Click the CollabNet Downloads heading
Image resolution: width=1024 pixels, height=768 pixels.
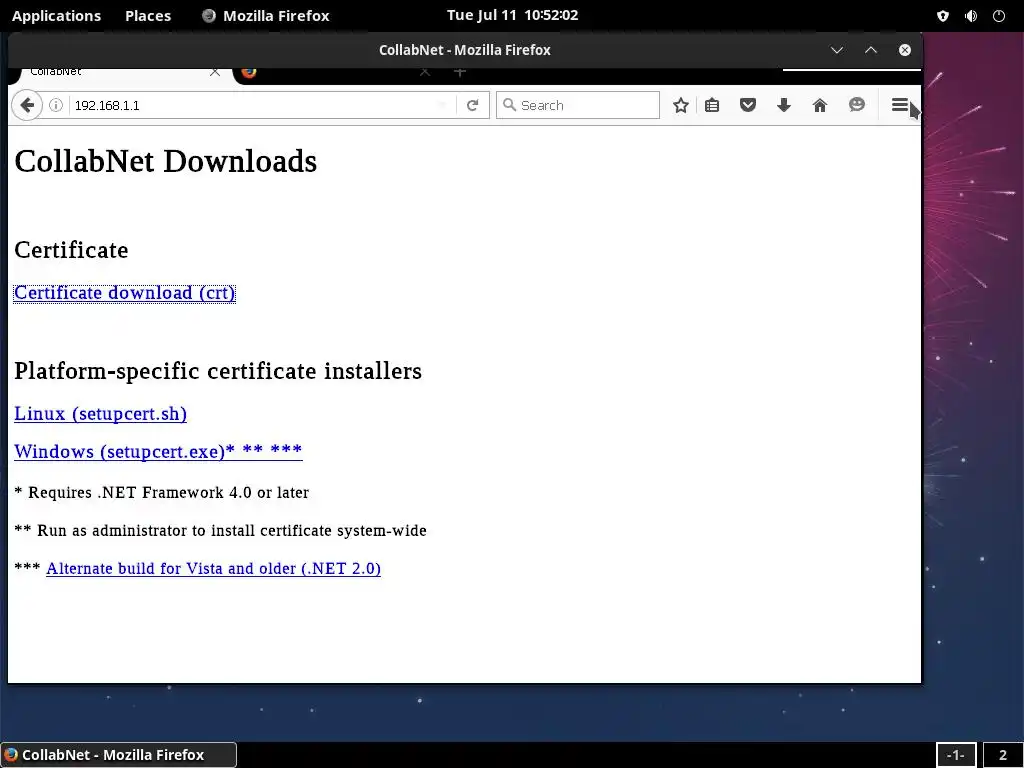click(x=165, y=161)
